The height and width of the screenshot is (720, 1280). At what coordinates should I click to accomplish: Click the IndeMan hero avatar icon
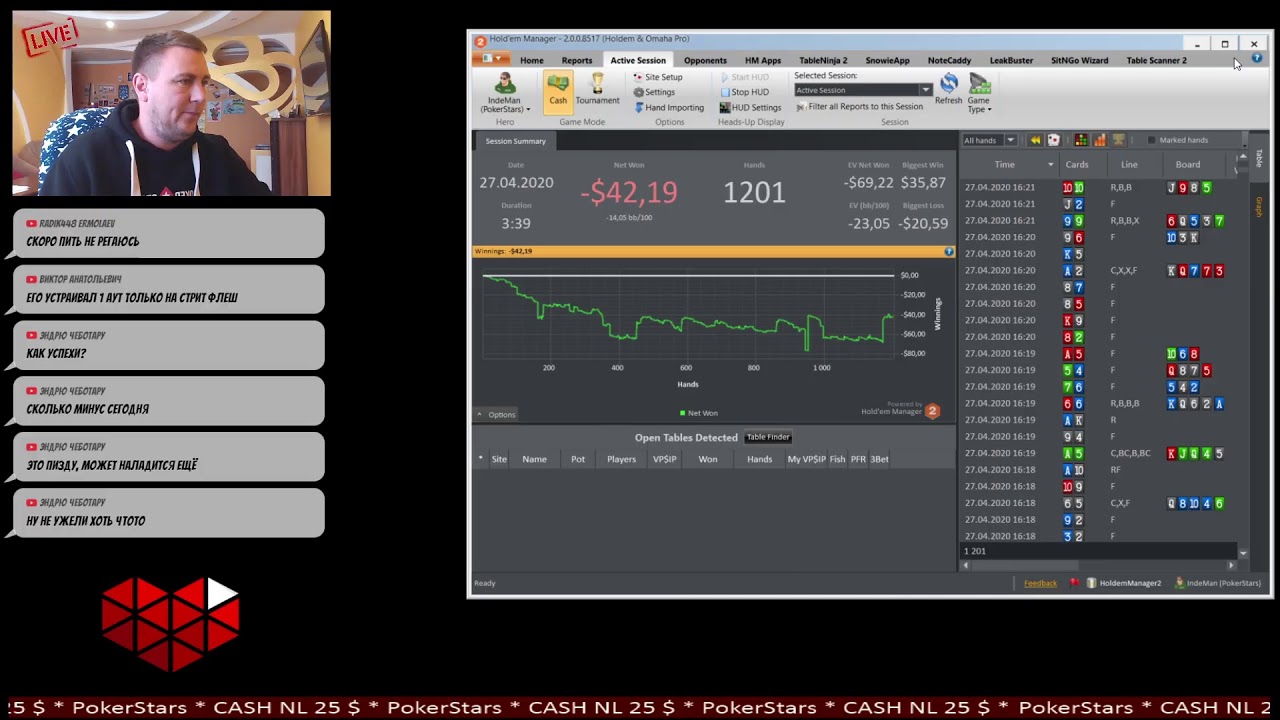[x=505, y=84]
